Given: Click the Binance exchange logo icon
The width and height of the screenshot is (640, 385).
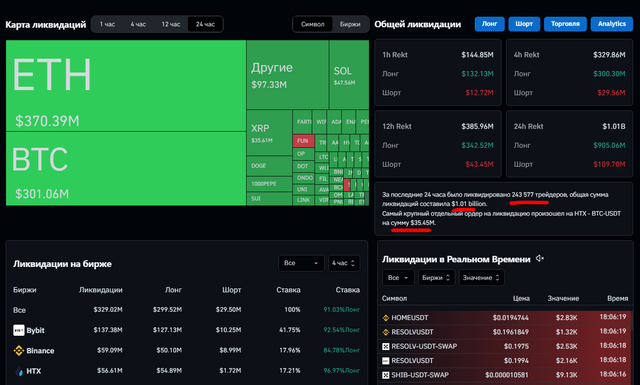Looking at the screenshot, I should [19, 351].
